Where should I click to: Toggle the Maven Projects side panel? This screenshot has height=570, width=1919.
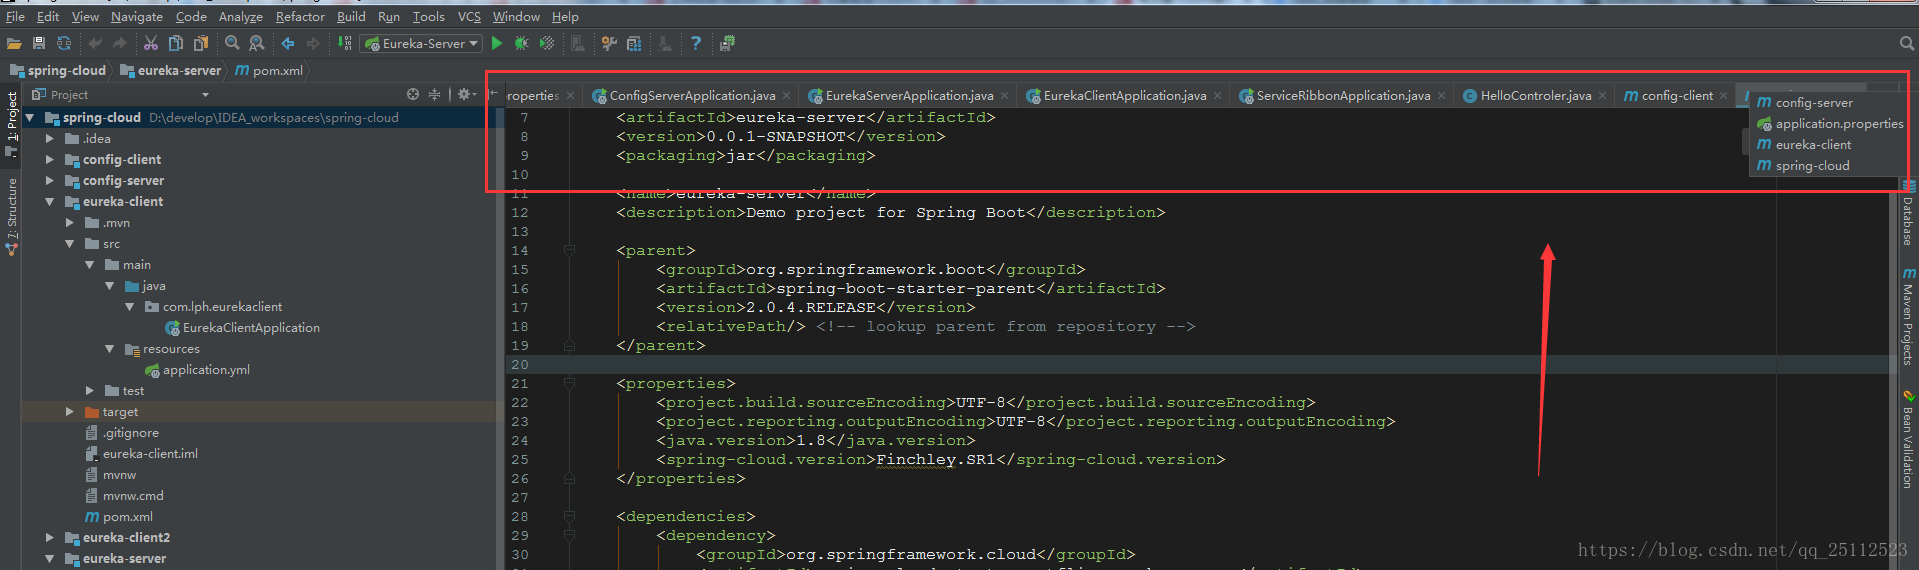[1908, 316]
